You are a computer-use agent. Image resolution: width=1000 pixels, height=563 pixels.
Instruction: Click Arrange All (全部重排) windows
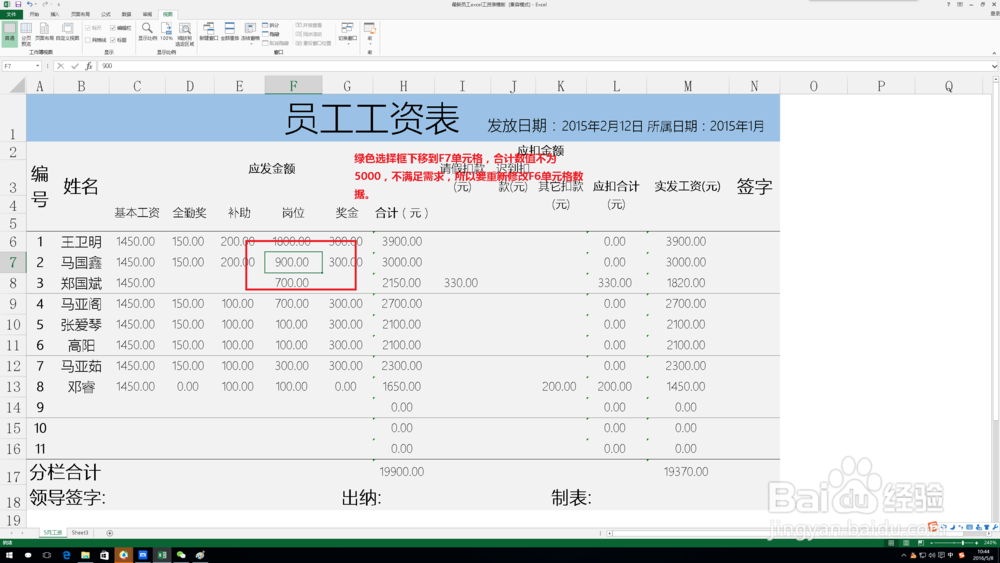click(x=230, y=31)
